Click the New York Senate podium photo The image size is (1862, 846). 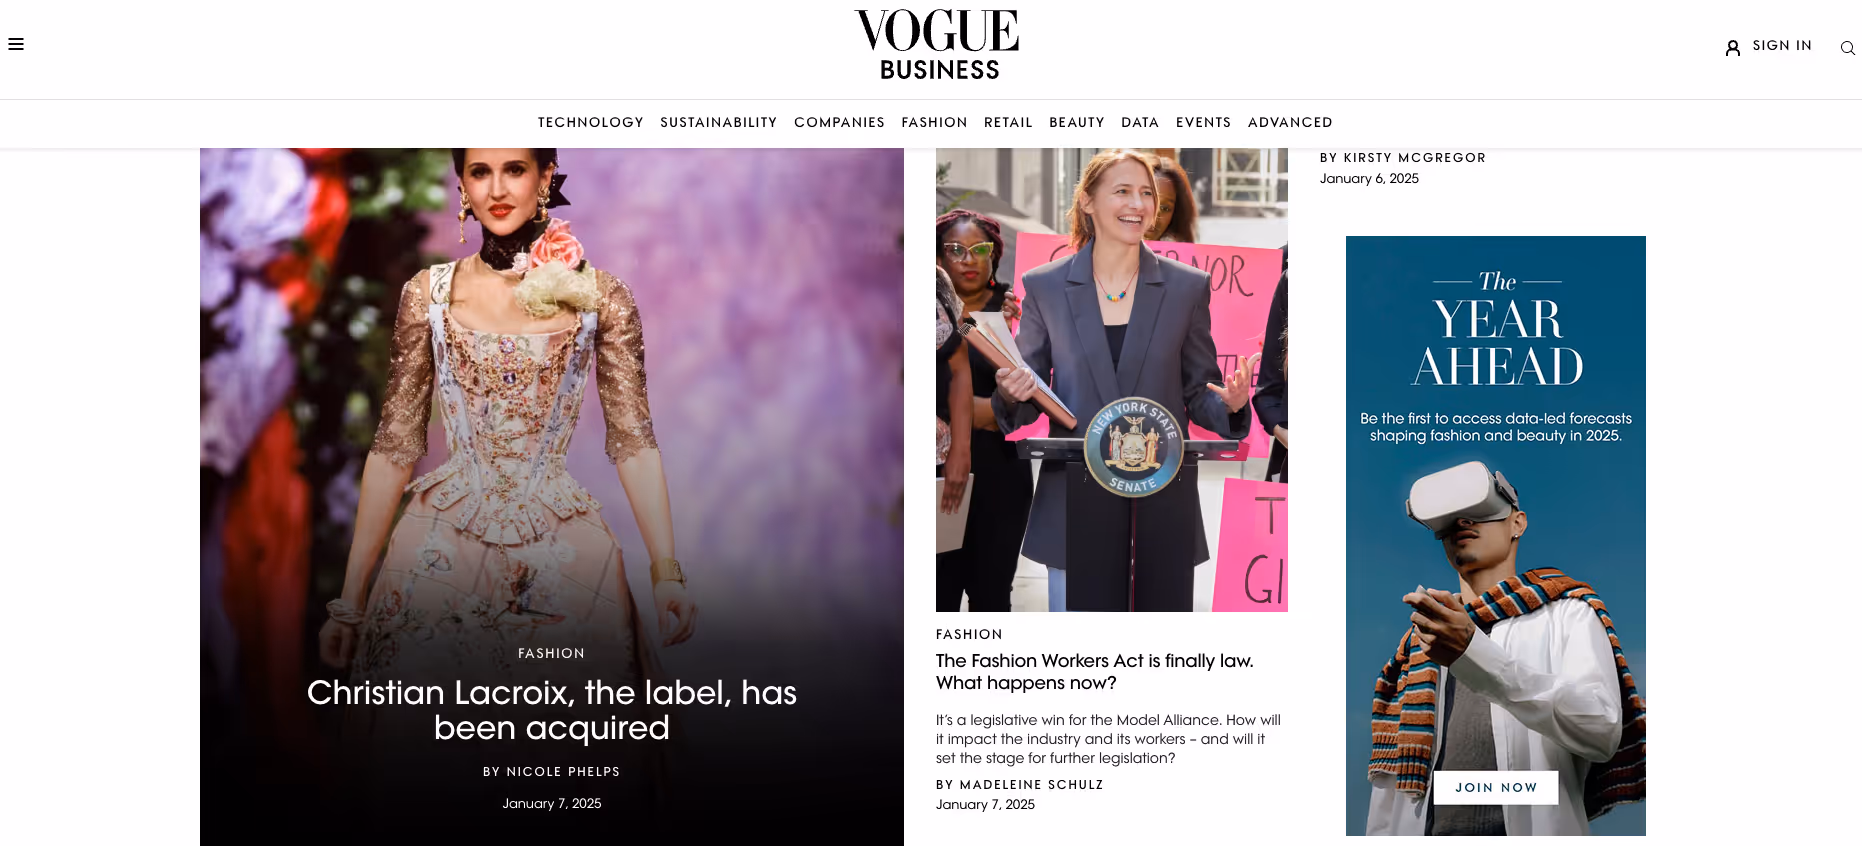click(1112, 380)
